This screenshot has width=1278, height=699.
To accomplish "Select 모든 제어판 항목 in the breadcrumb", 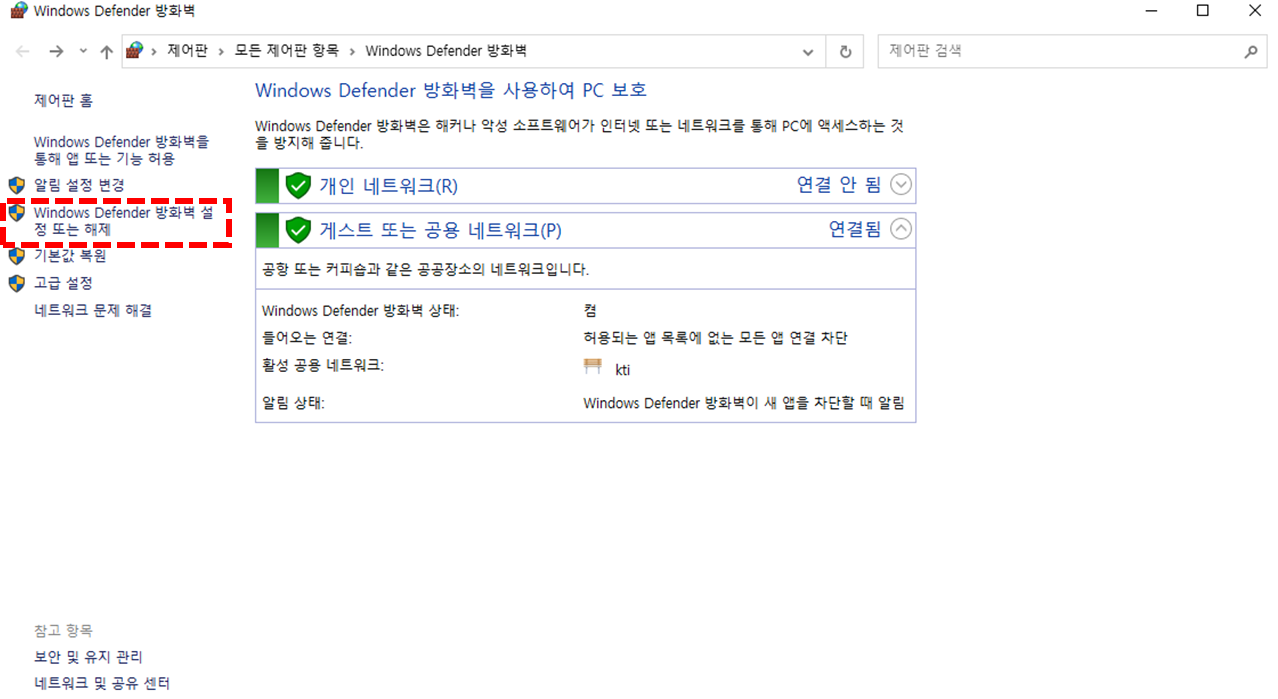I will 287,51.
